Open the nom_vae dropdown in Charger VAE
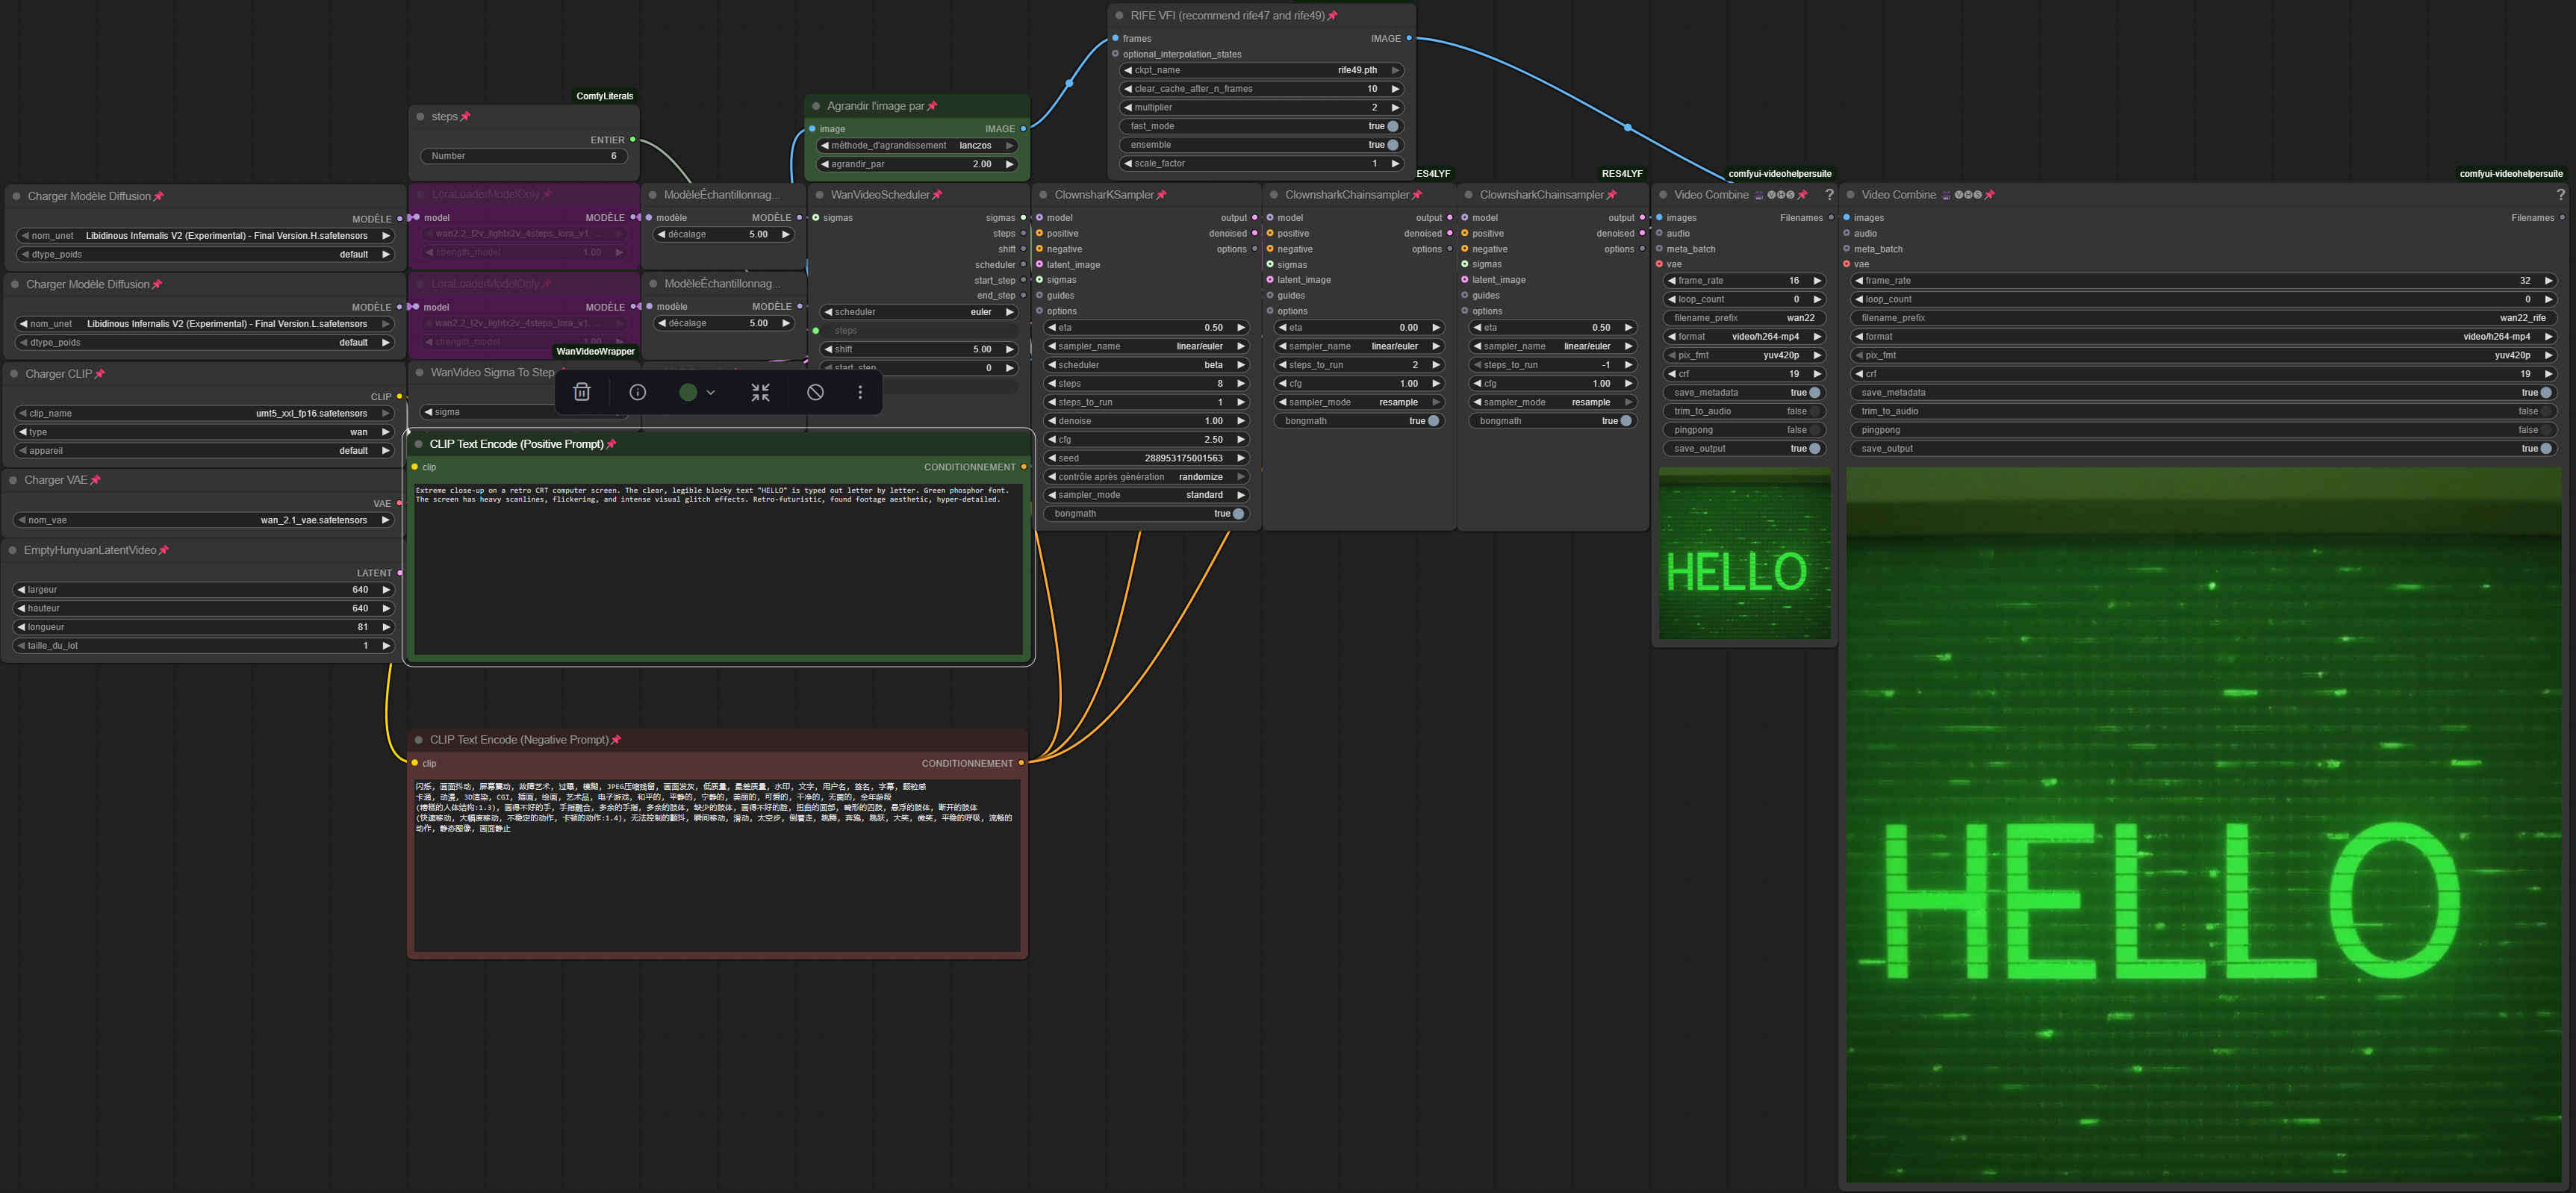This screenshot has width=2576, height=1193. point(204,520)
